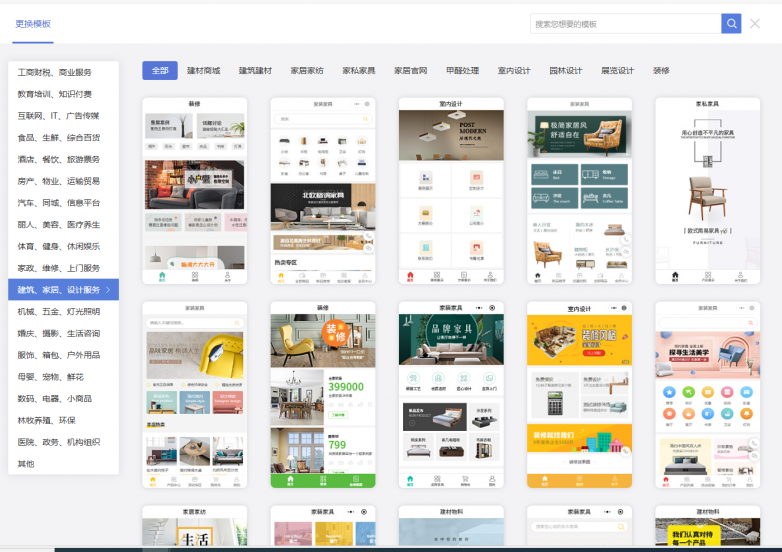Filter templates by 建材商城

203,70
